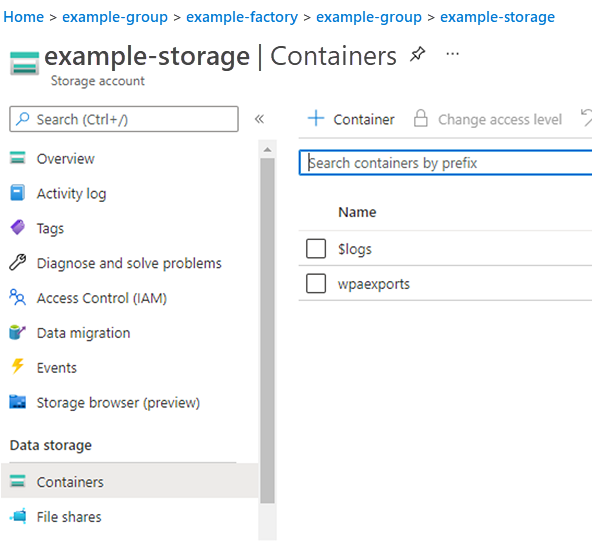Click the File shares icon

pos(18,516)
